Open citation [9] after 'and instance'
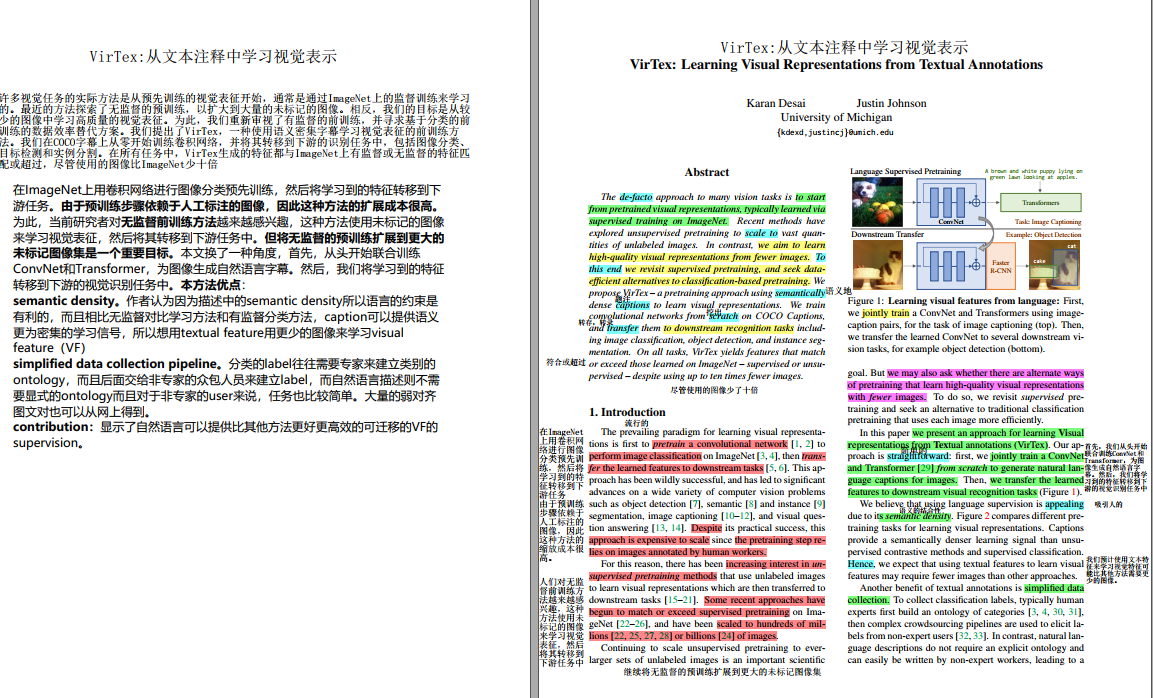The height and width of the screenshot is (698, 1153). 819,504
